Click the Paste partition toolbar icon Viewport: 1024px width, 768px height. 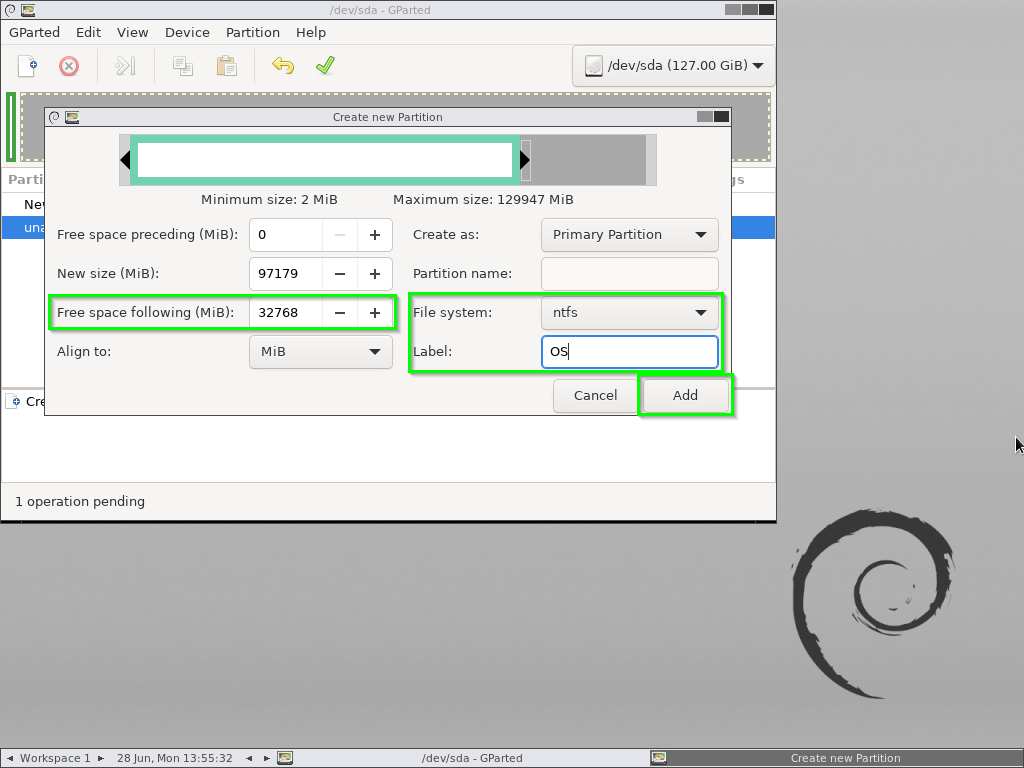click(x=227, y=66)
